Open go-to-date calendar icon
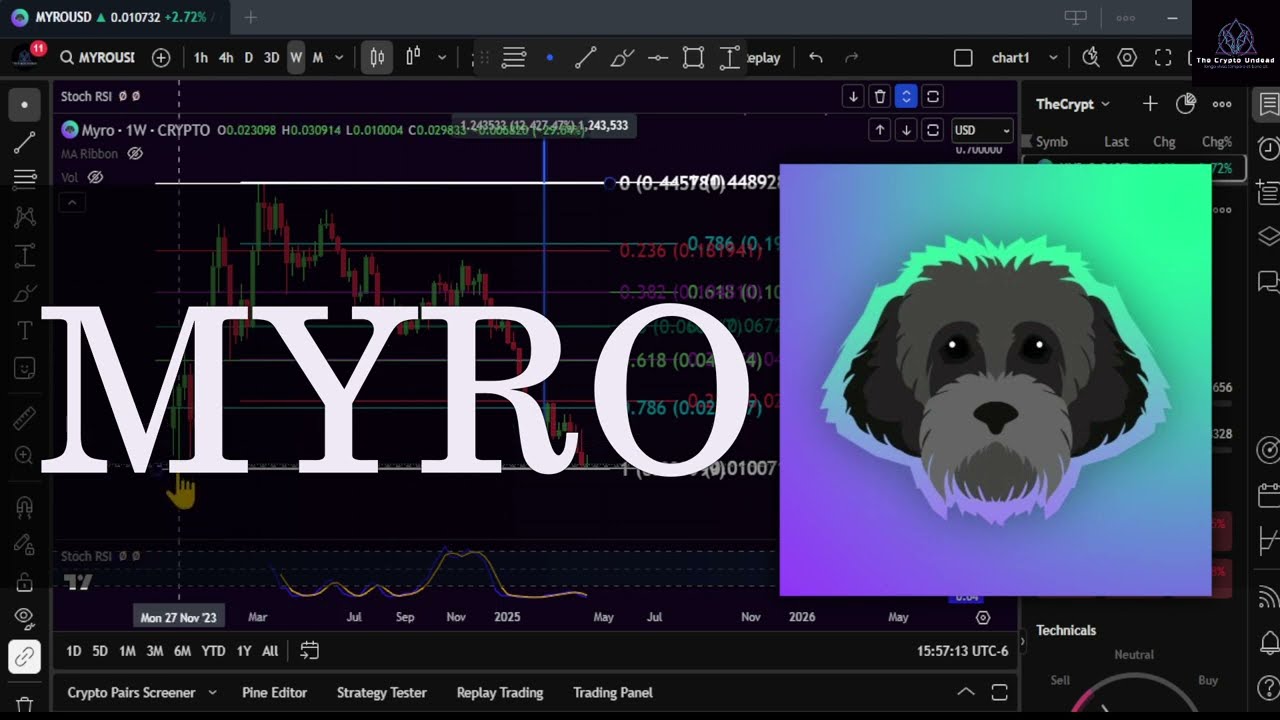The image size is (1280, 720). click(310, 651)
